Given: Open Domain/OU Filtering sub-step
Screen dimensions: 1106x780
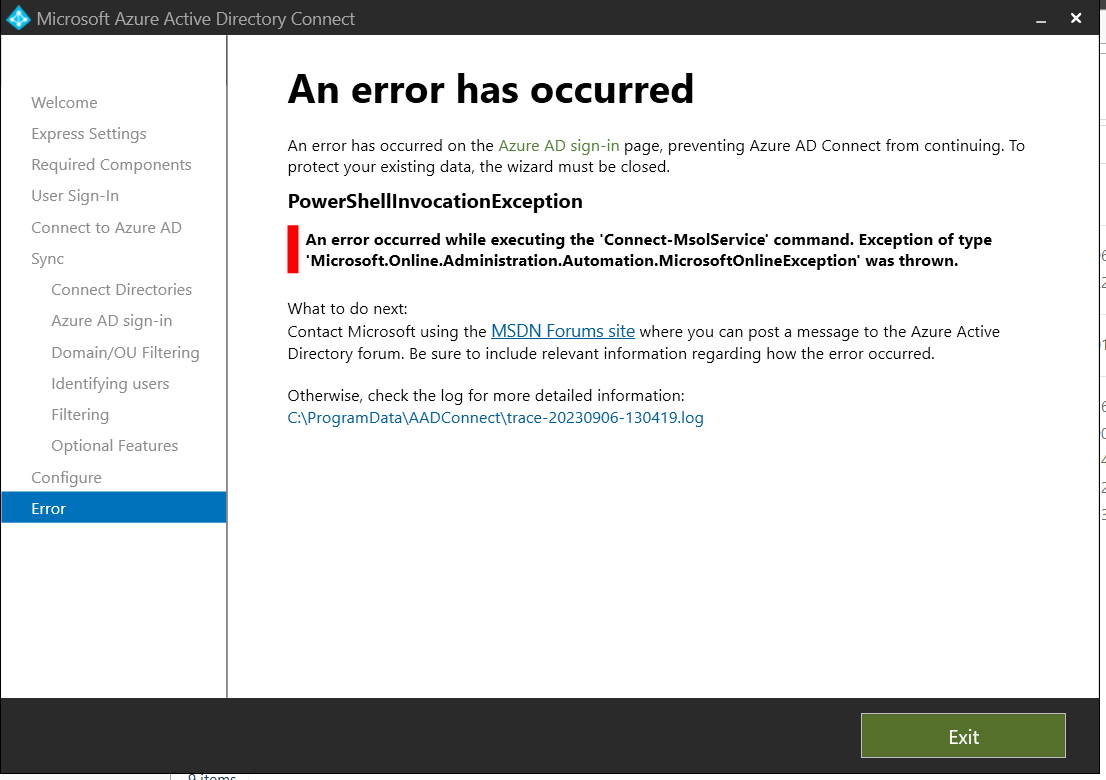Looking at the screenshot, I should pos(125,352).
